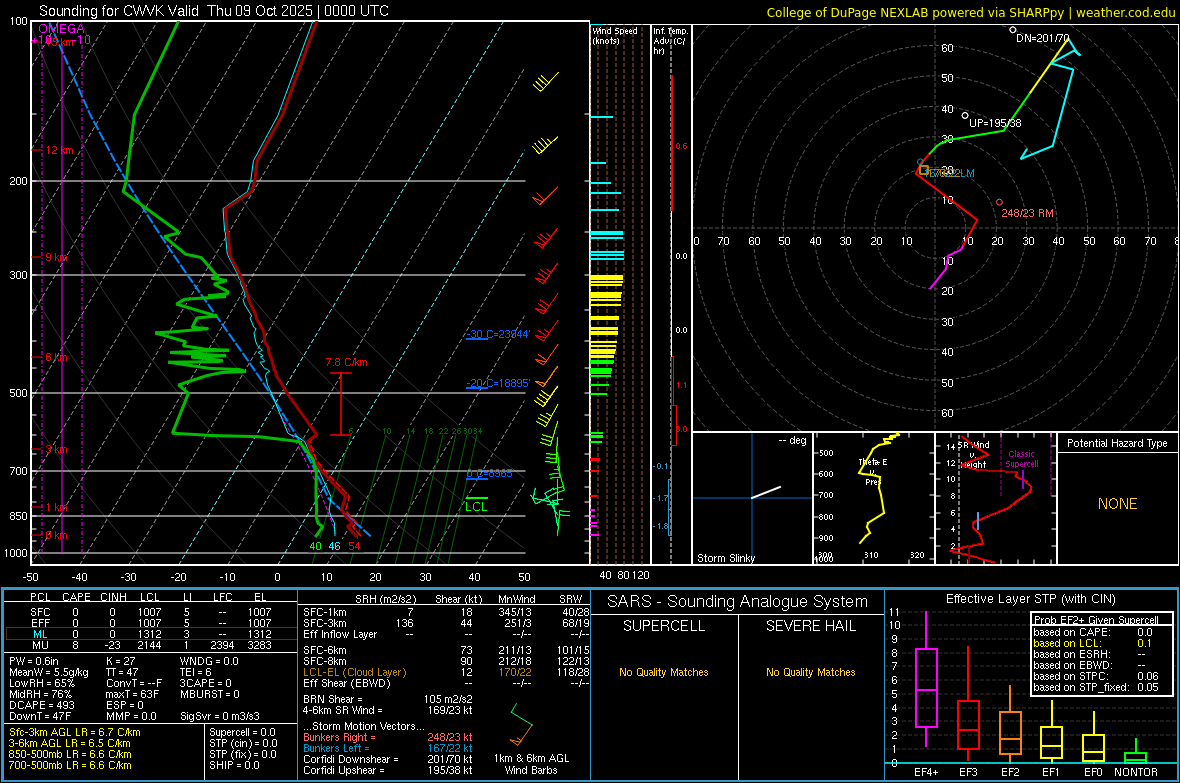Select the '12 km' height marker
1180x783 pixels.
[60, 151]
